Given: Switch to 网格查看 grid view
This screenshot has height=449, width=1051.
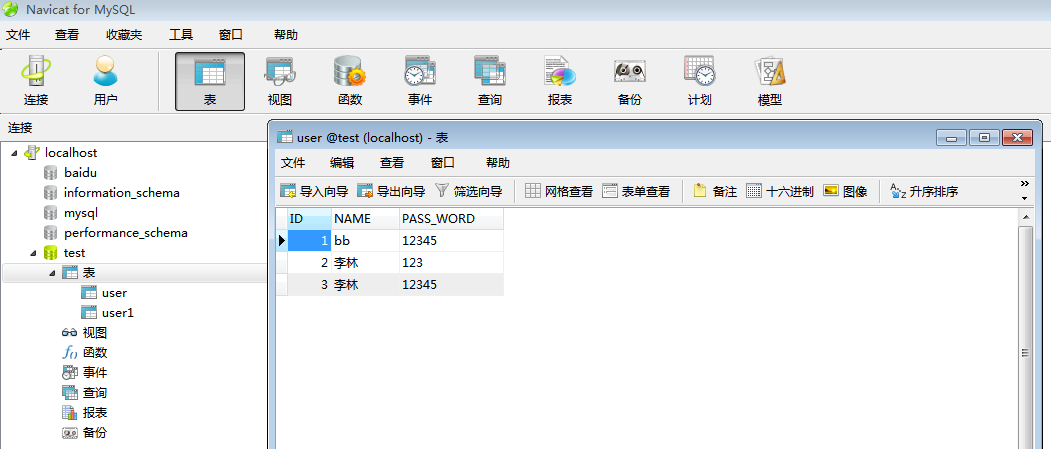Looking at the screenshot, I should (559, 191).
